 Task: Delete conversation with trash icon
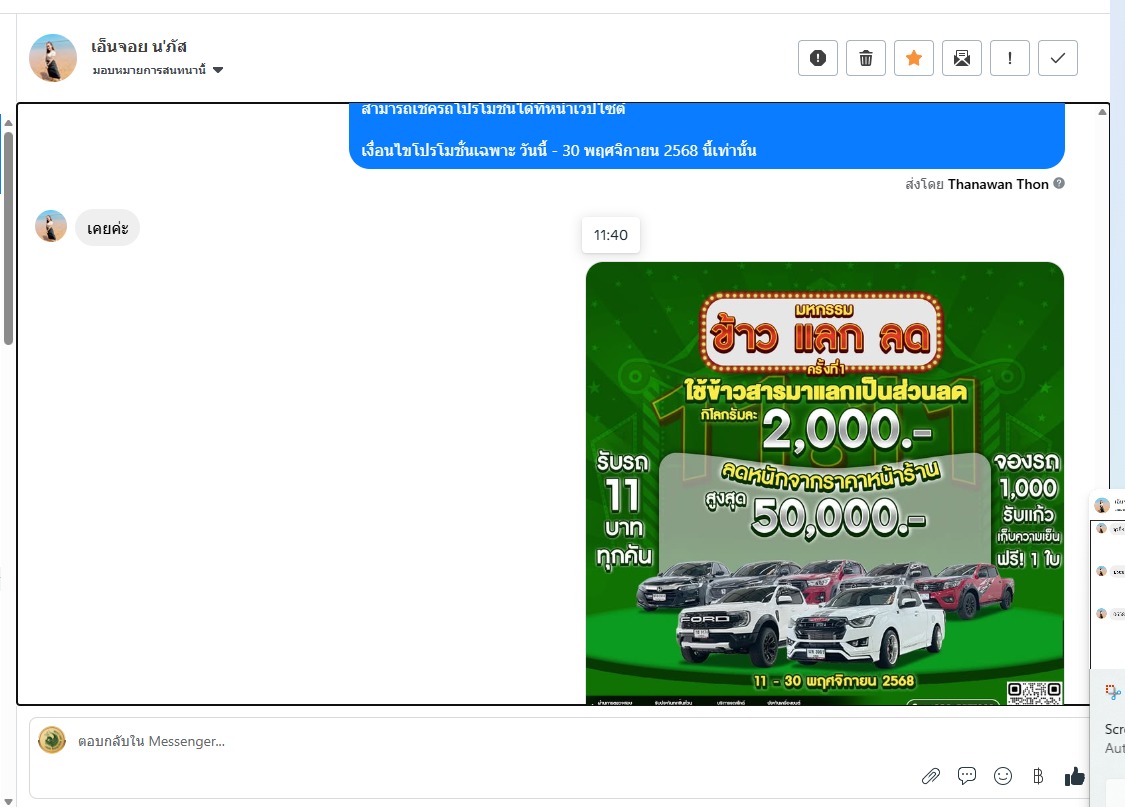pos(866,58)
